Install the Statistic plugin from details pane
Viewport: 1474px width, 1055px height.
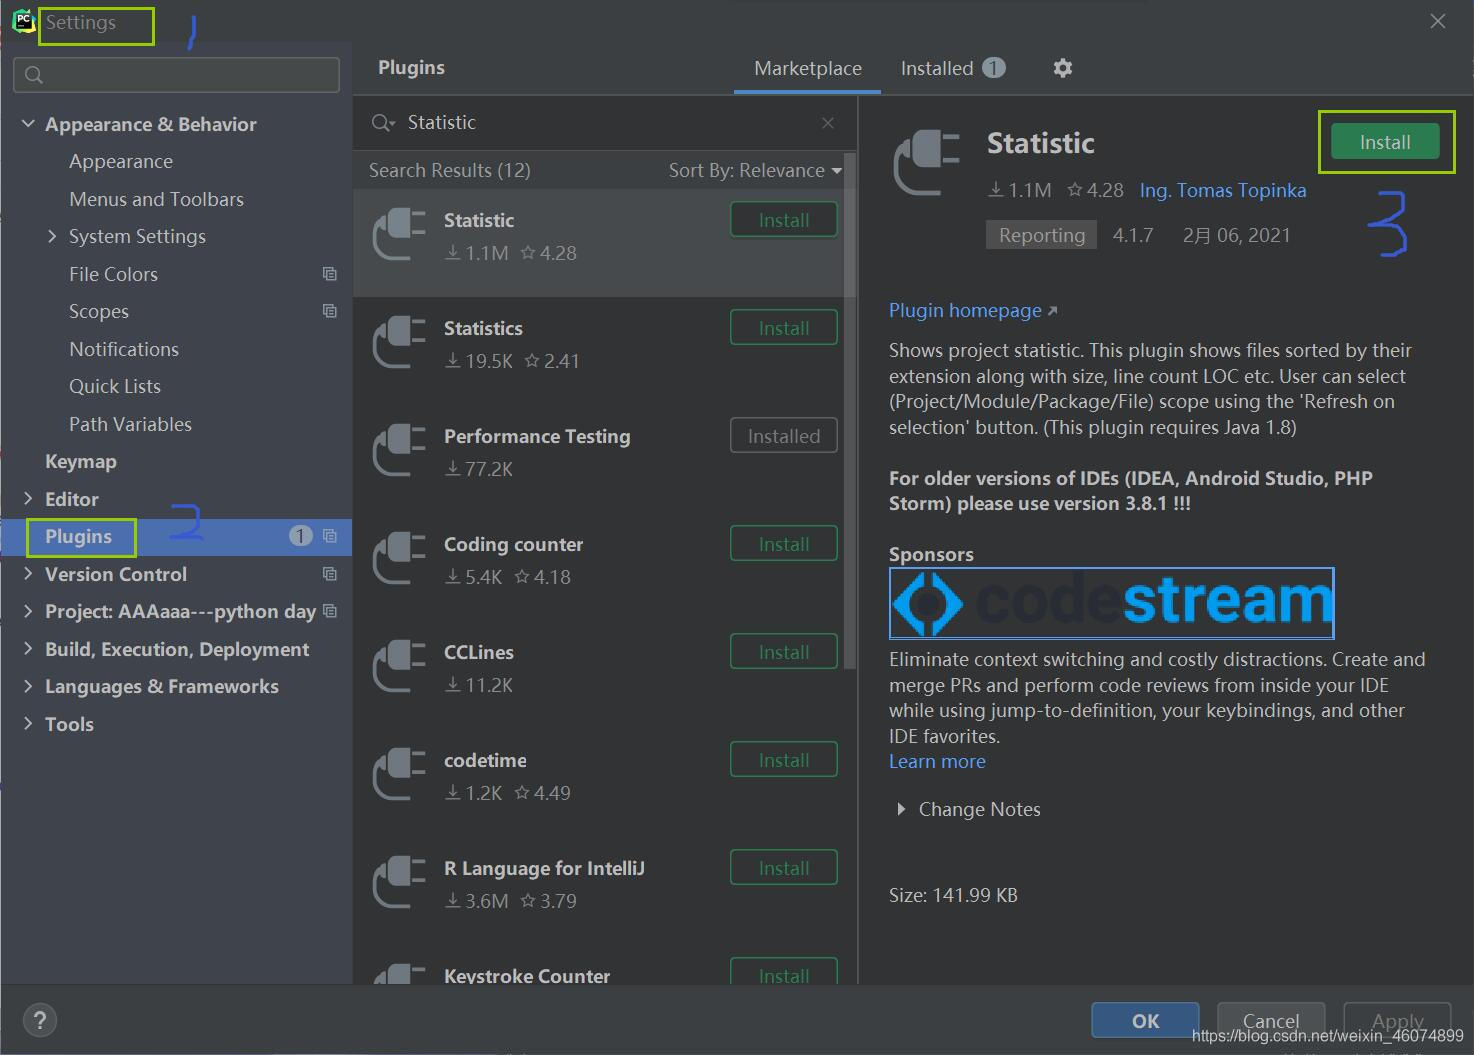point(1385,142)
